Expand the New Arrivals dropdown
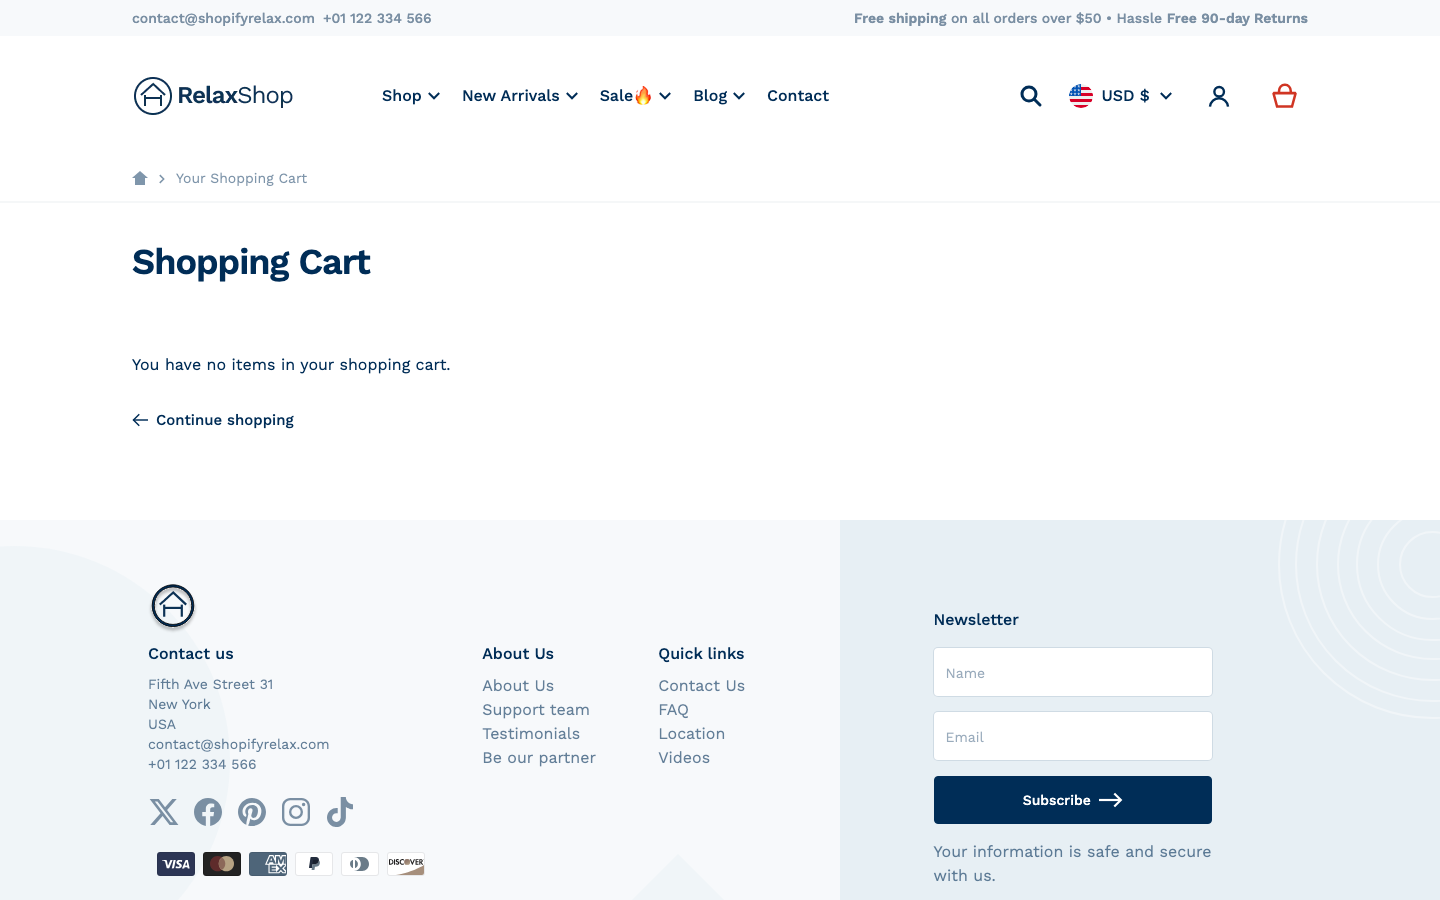The image size is (1440, 900). 520,96
